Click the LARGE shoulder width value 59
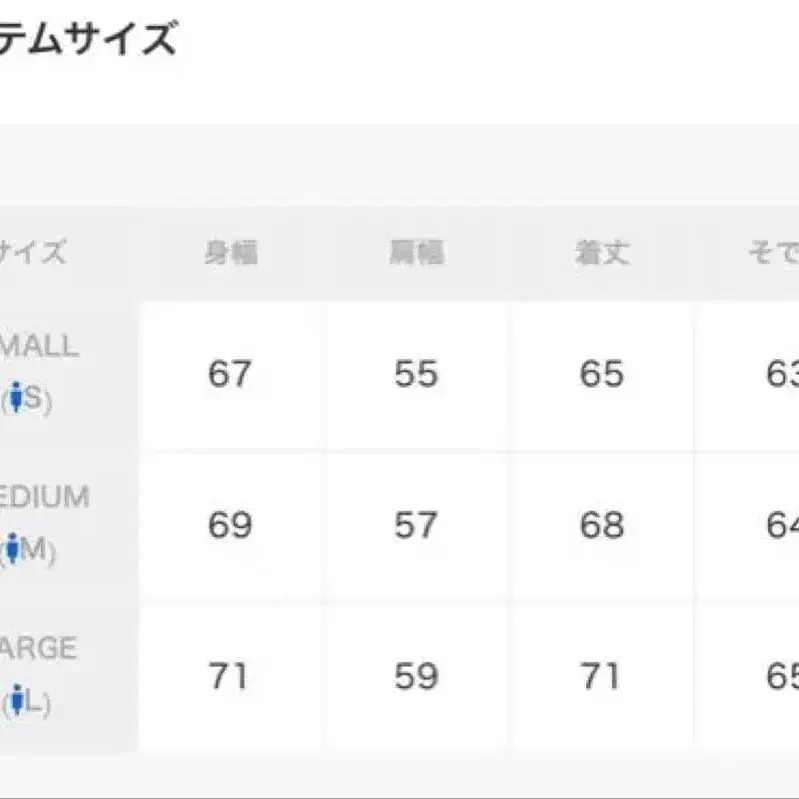Image resolution: width=799 pixels, height=799 pixels. [x=416, y=677]
